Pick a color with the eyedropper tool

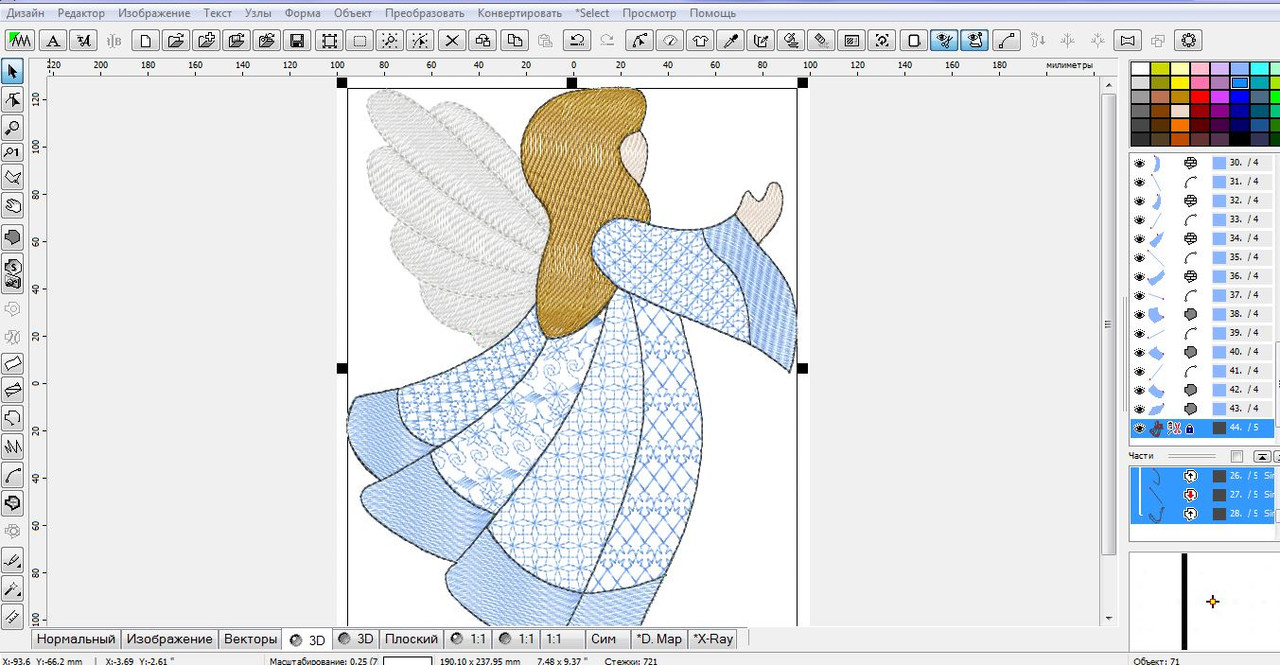point(731,41)
